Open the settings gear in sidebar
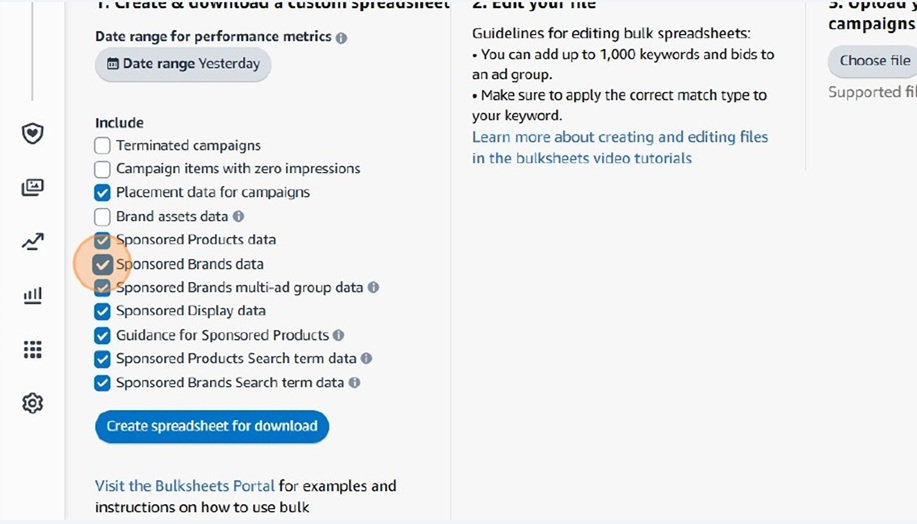The height and width of the screenshot is (524, 917). pos(33,404)
